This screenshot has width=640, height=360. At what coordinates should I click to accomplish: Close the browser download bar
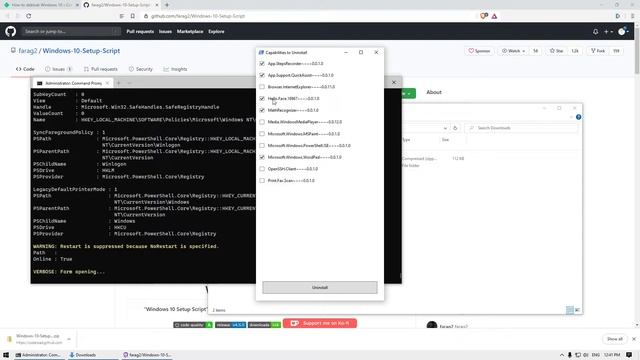tap(634, 339)
